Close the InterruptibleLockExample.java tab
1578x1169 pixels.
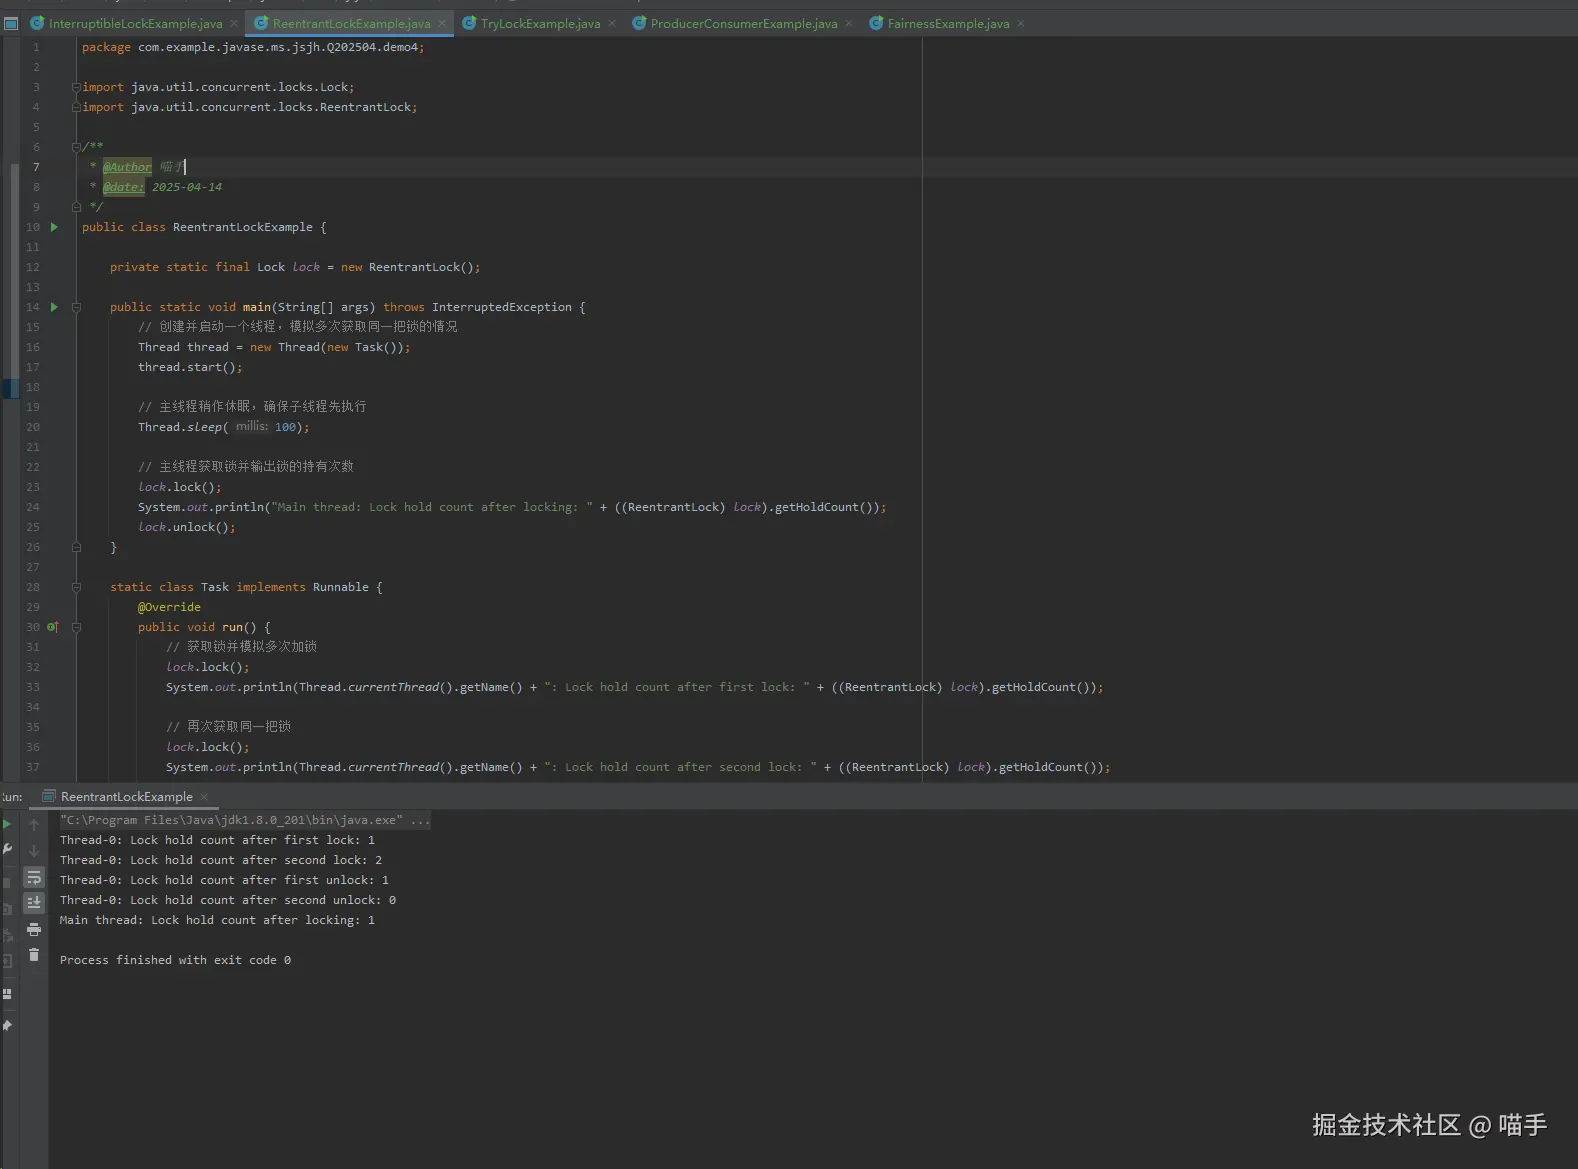coord(234,24)
